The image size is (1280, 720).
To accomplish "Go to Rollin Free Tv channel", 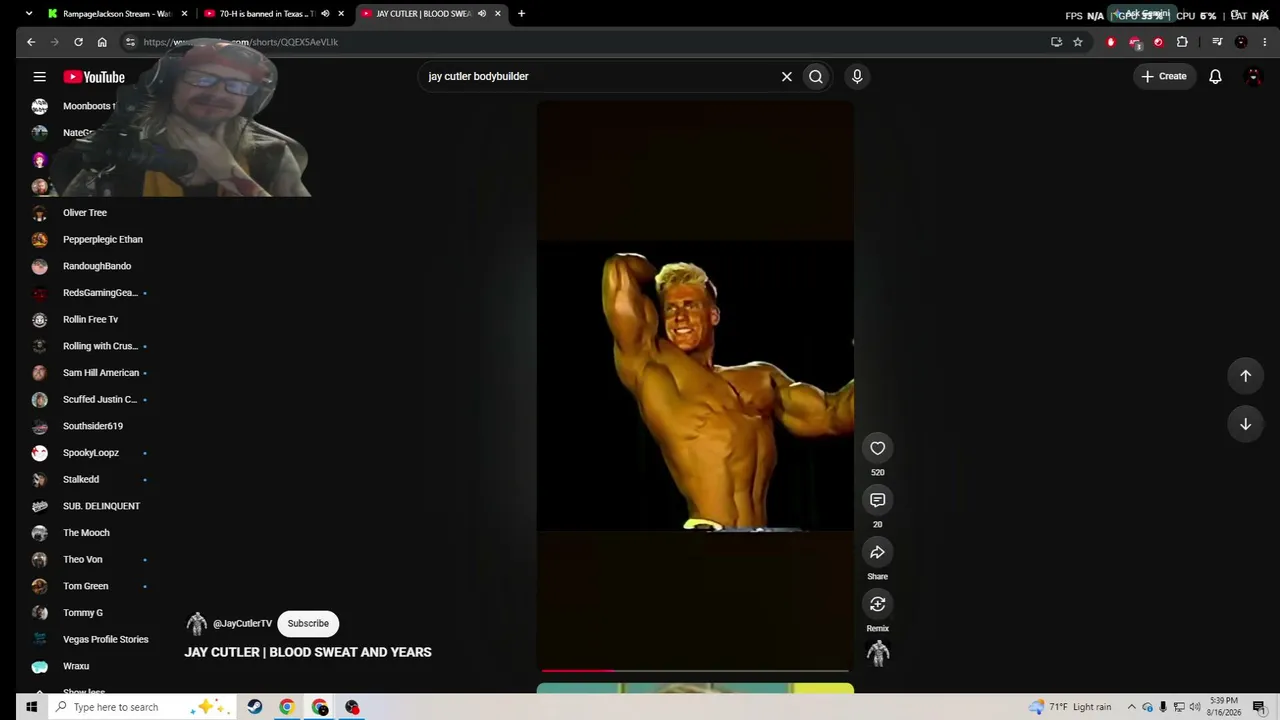I will 88,320.
